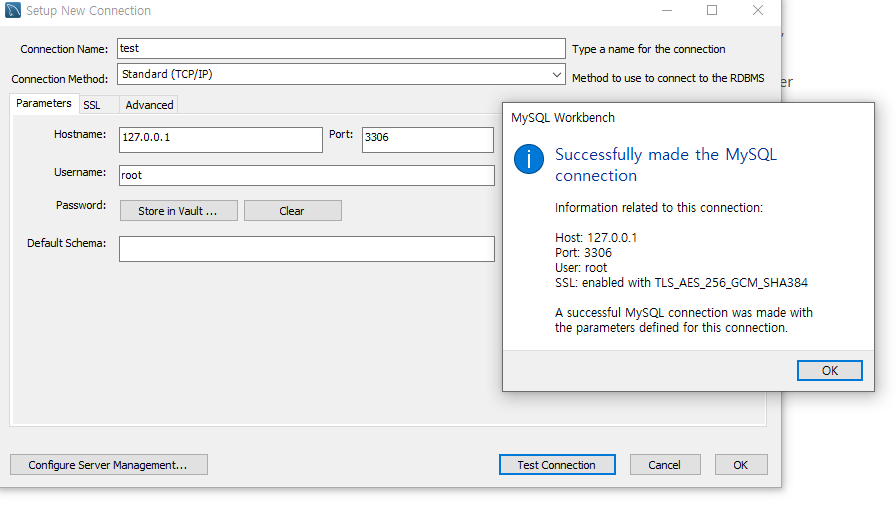Click the 'Successfully made the MySQL connection' heading
The height and width of the screenshot is (530, 896).
click(666, 165)
